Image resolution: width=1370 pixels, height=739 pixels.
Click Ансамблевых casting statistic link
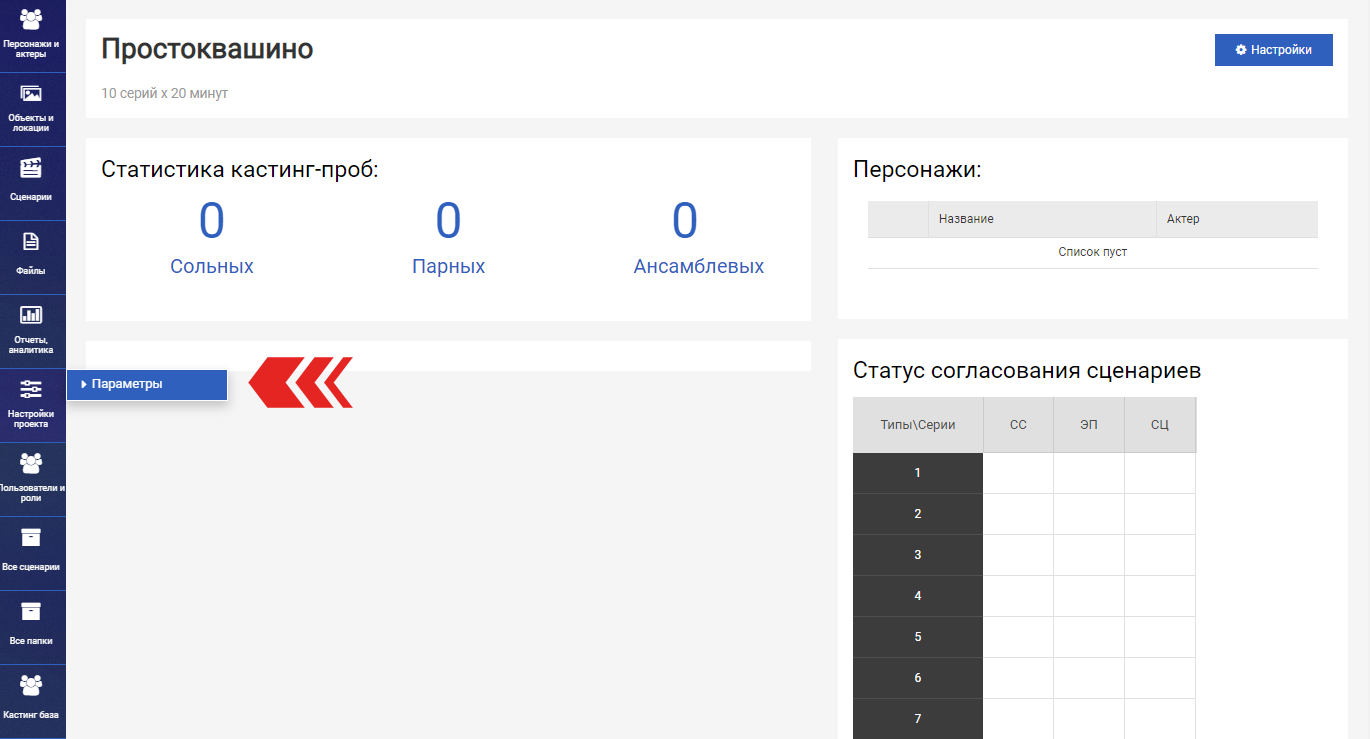pos(699,267)
